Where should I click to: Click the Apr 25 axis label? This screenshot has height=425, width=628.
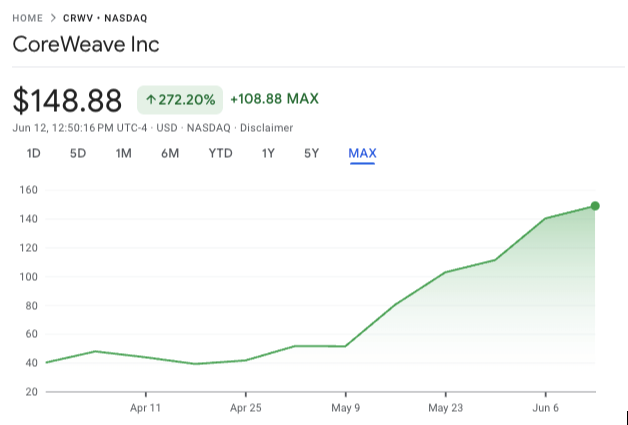pyautogui.click(x=246, y=408)
